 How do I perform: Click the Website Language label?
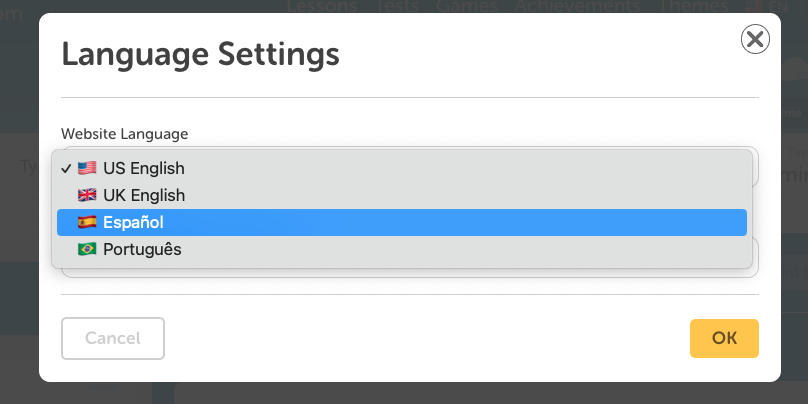click(125, 133)
